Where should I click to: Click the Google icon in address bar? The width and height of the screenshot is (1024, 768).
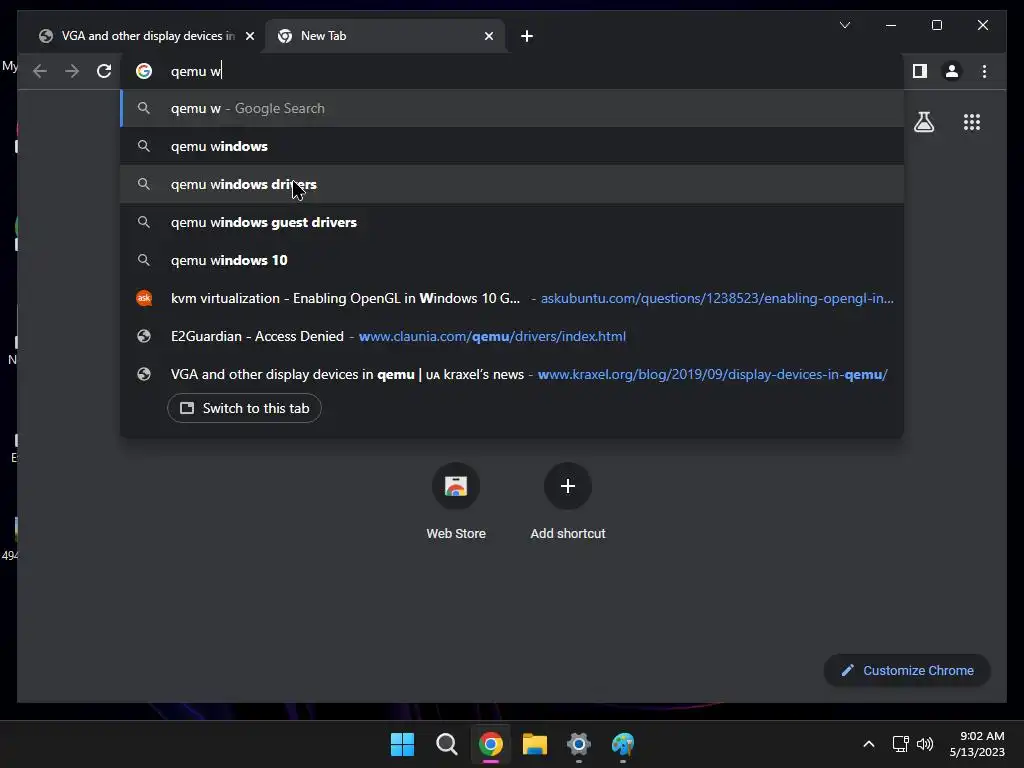[x=144, y=71]
